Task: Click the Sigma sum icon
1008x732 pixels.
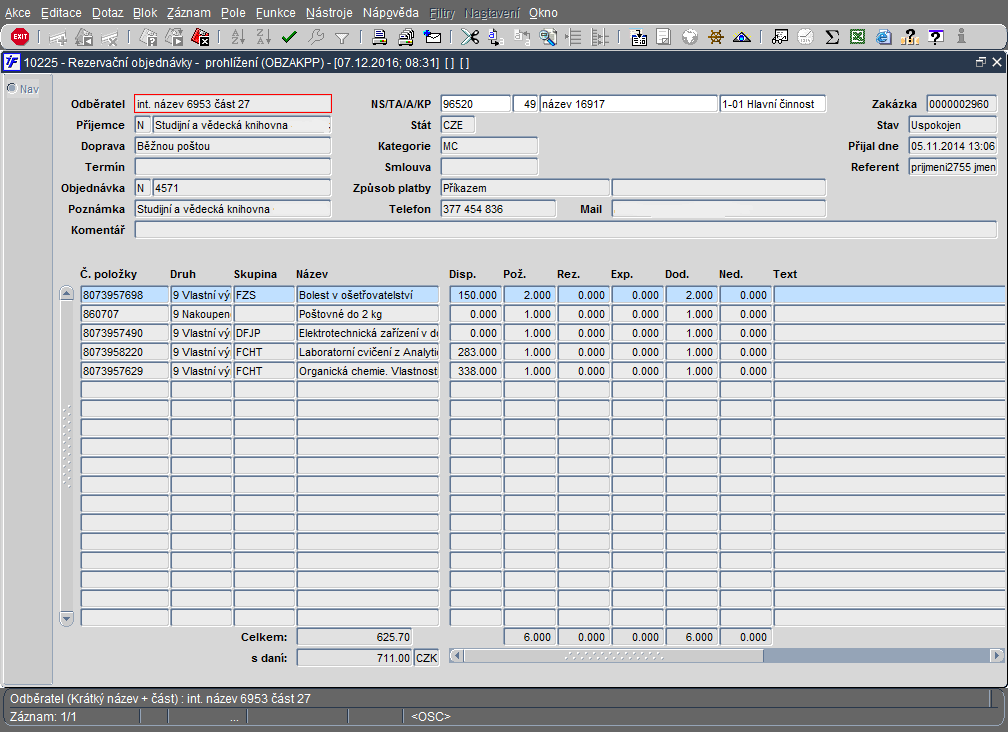Action: tap(832, 37)
